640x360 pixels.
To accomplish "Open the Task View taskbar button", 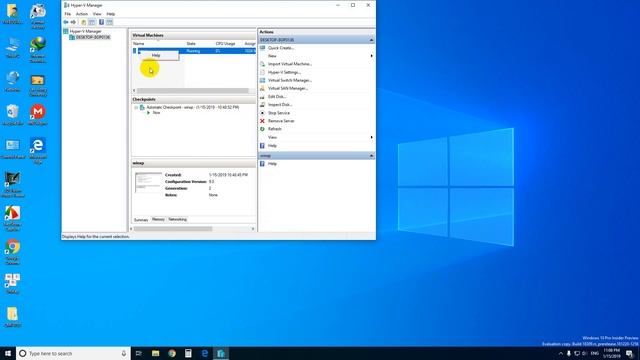I will (x=138, y=353).
